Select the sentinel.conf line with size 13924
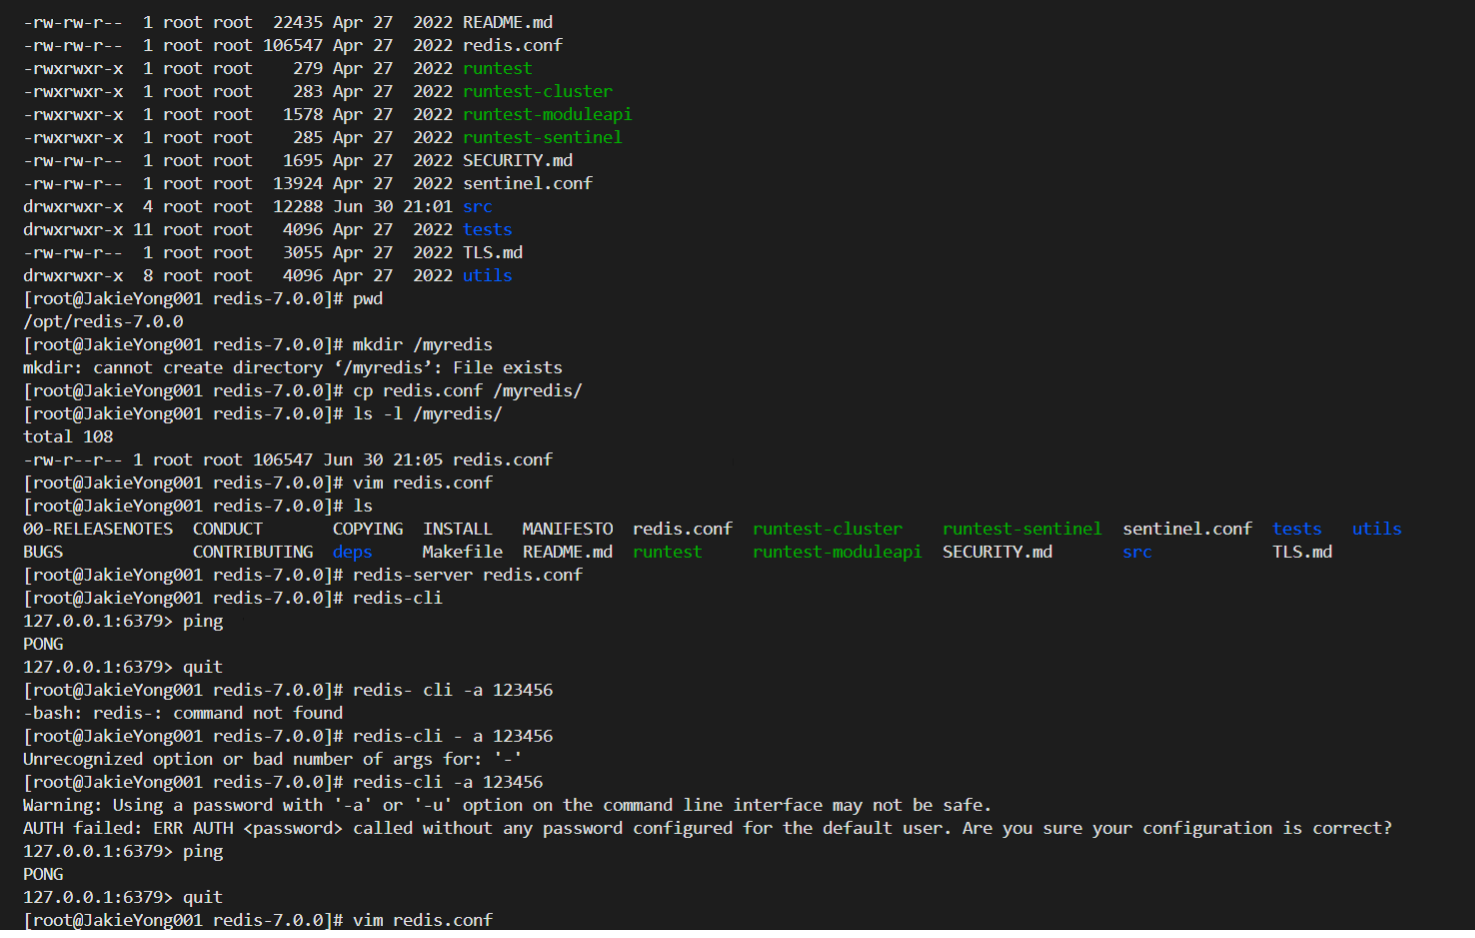The height and width of the screenshot is (938, 1475). 308,183
